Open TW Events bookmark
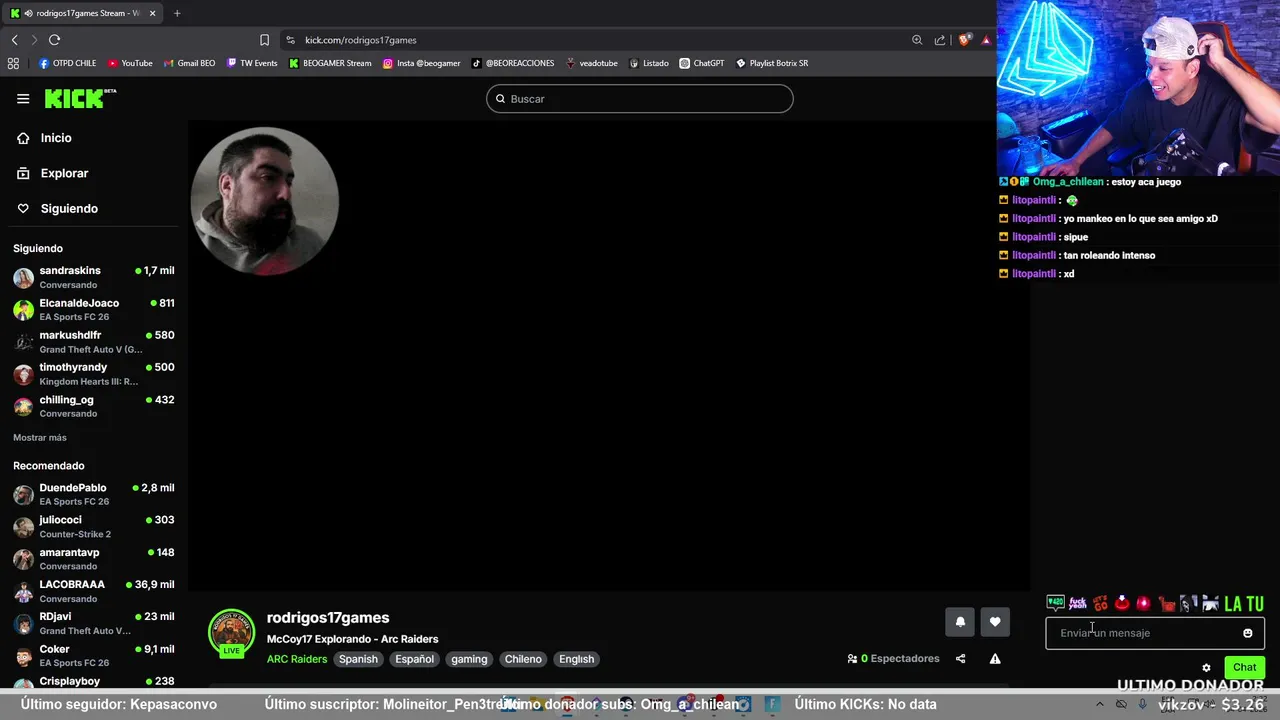The width and height of the screenshot is (1280, 720). [252, 63]
